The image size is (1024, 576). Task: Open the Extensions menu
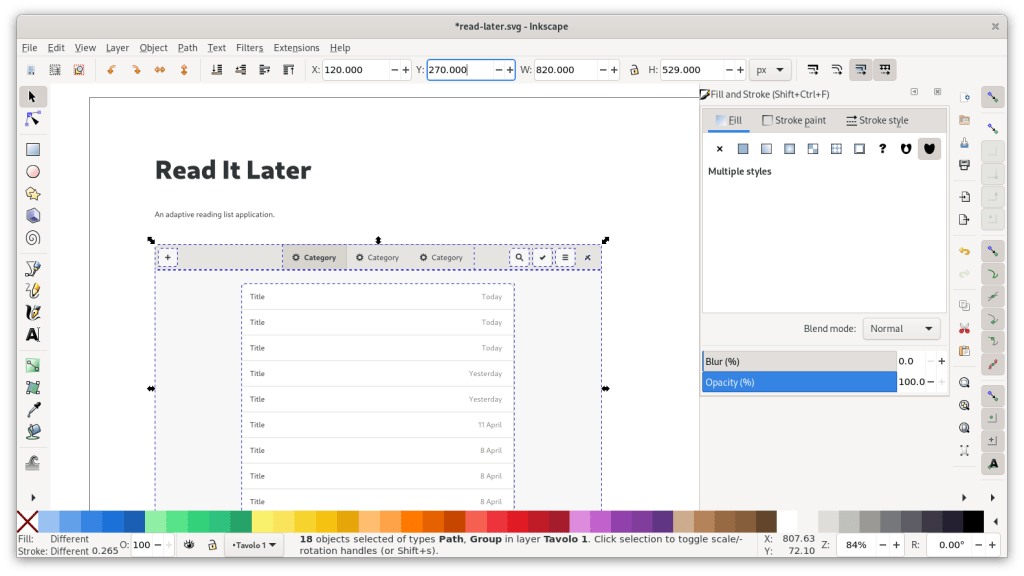pyautogui.click(x=296, y=47)
